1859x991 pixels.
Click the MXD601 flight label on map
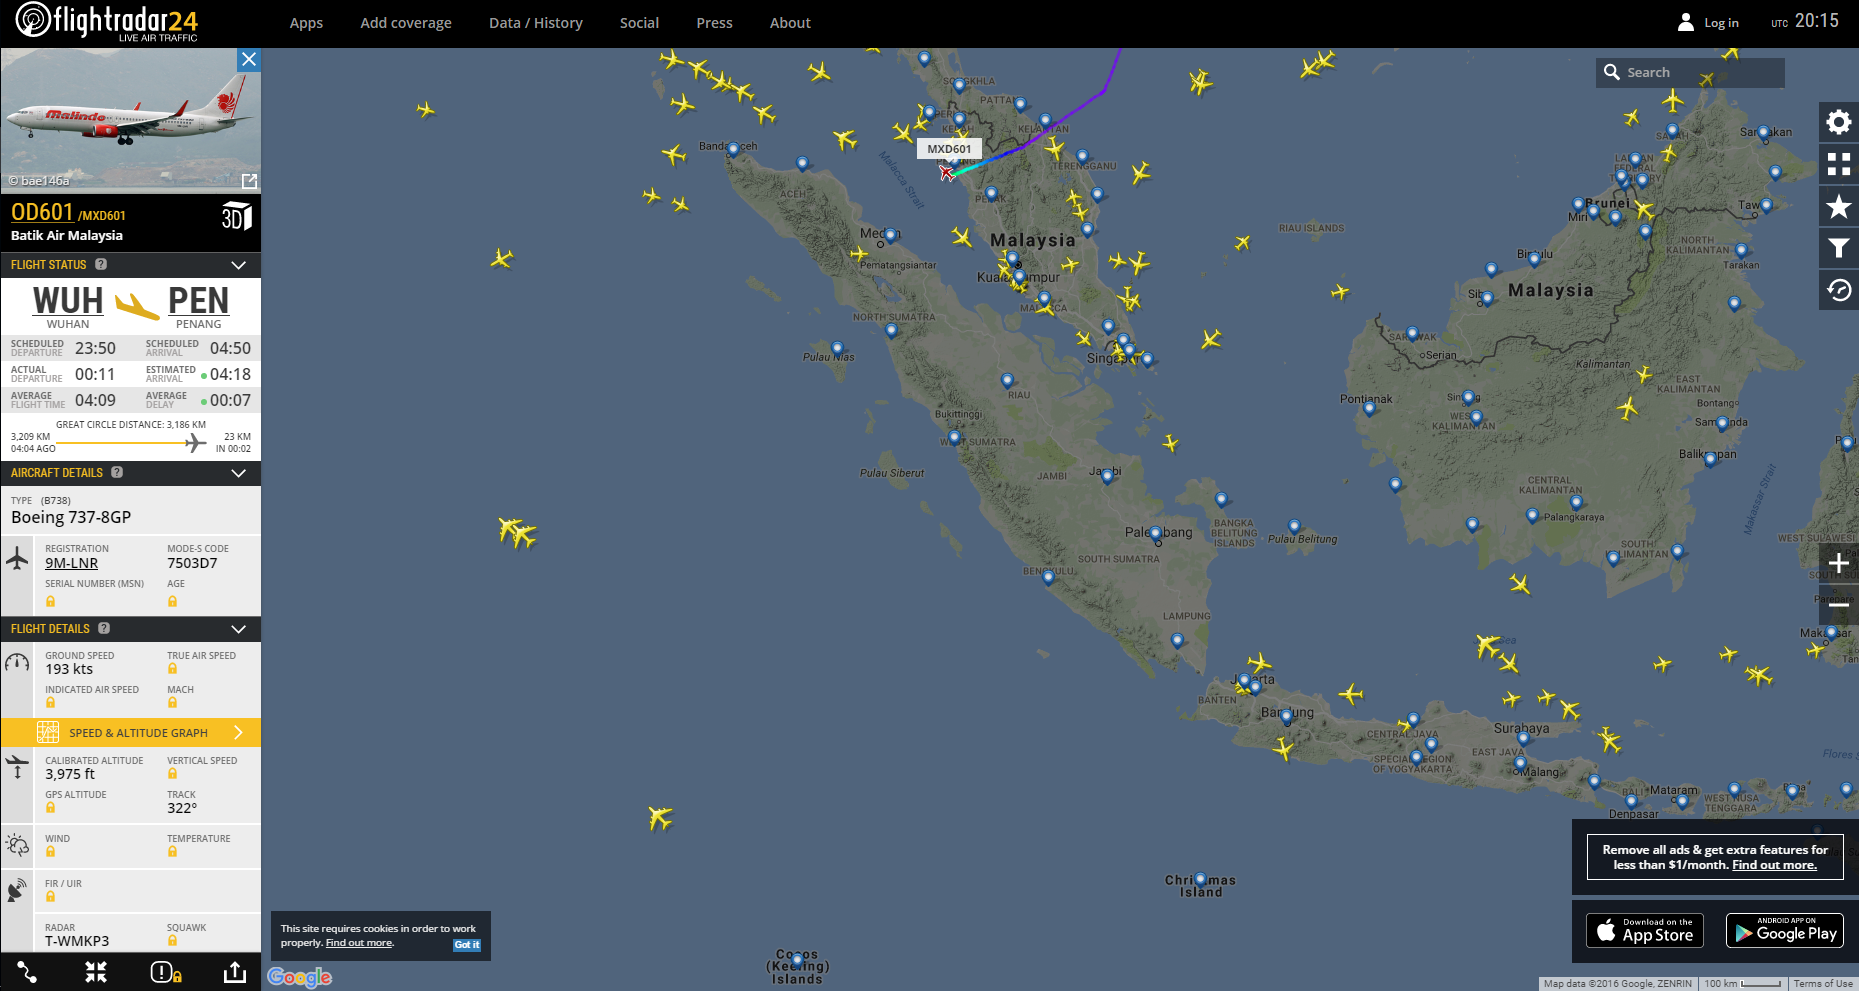pos(949,149)
